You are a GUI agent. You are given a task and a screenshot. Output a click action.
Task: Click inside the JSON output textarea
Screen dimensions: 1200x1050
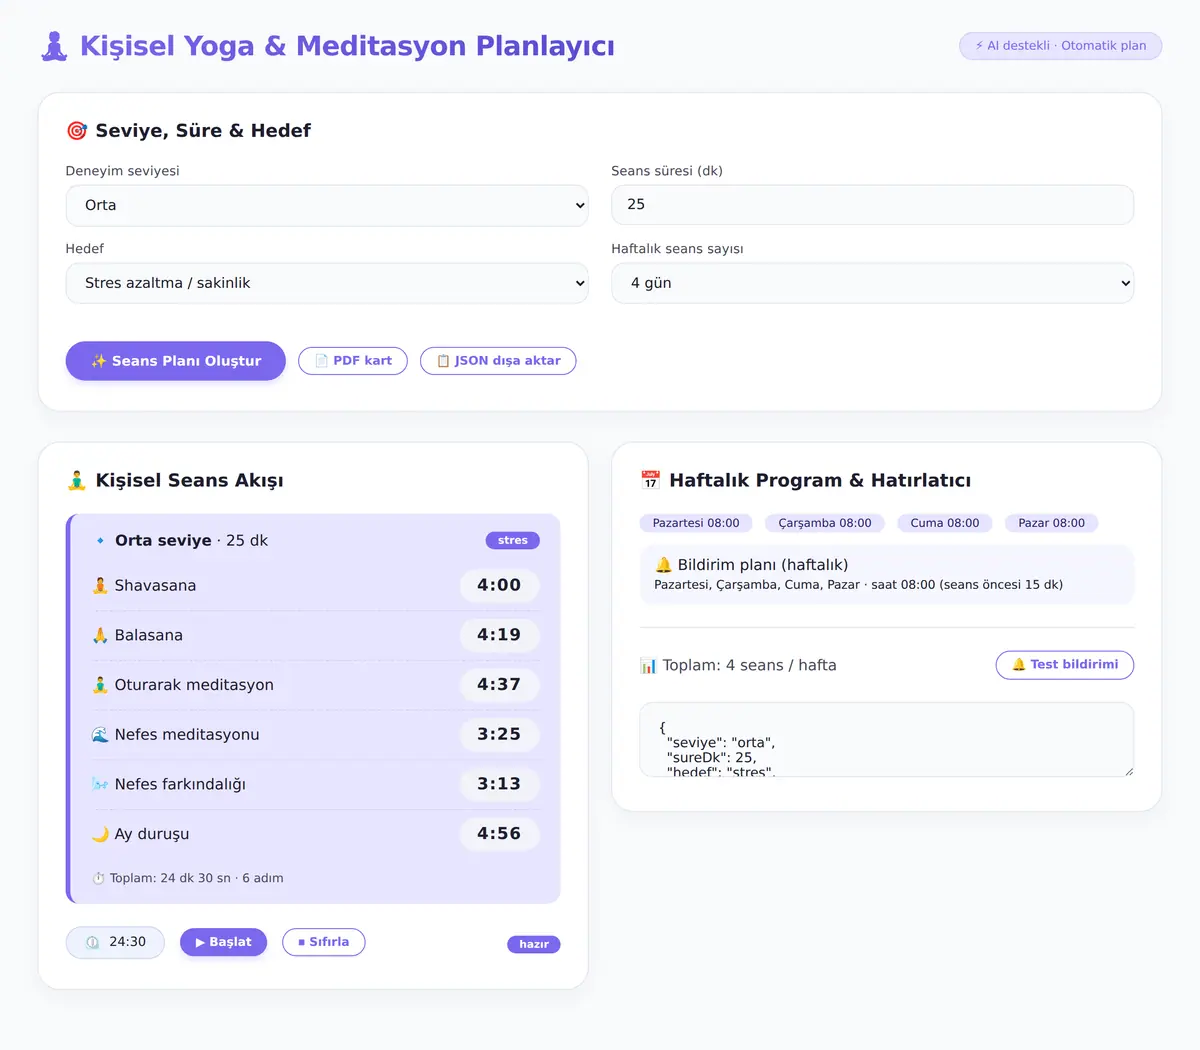pyautogui.click(x=887, y=740)
